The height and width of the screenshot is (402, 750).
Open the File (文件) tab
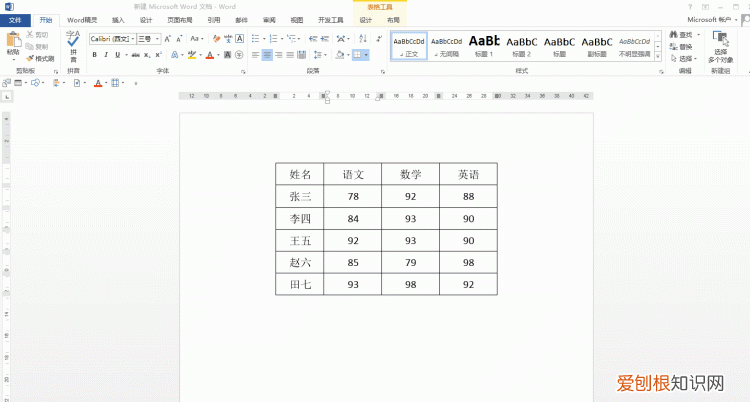(15, 20)
